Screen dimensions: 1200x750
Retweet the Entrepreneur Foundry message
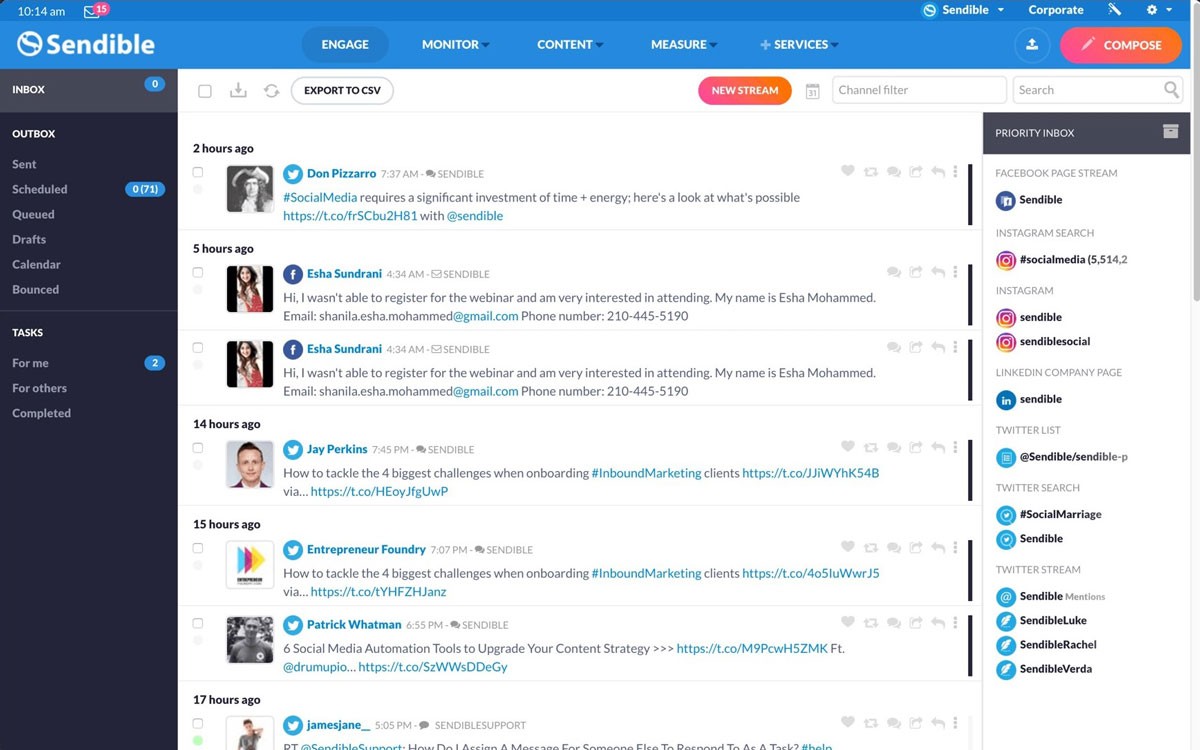871,548
